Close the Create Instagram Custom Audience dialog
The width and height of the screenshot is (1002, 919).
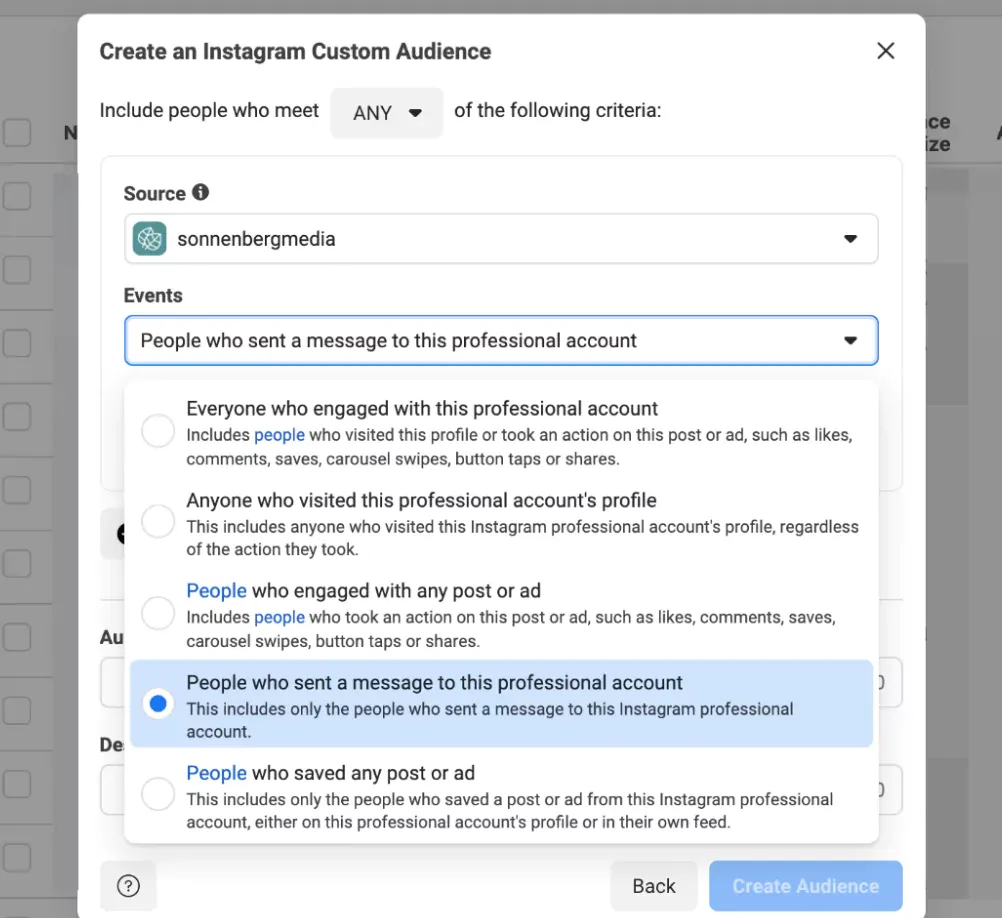[885, 51]
